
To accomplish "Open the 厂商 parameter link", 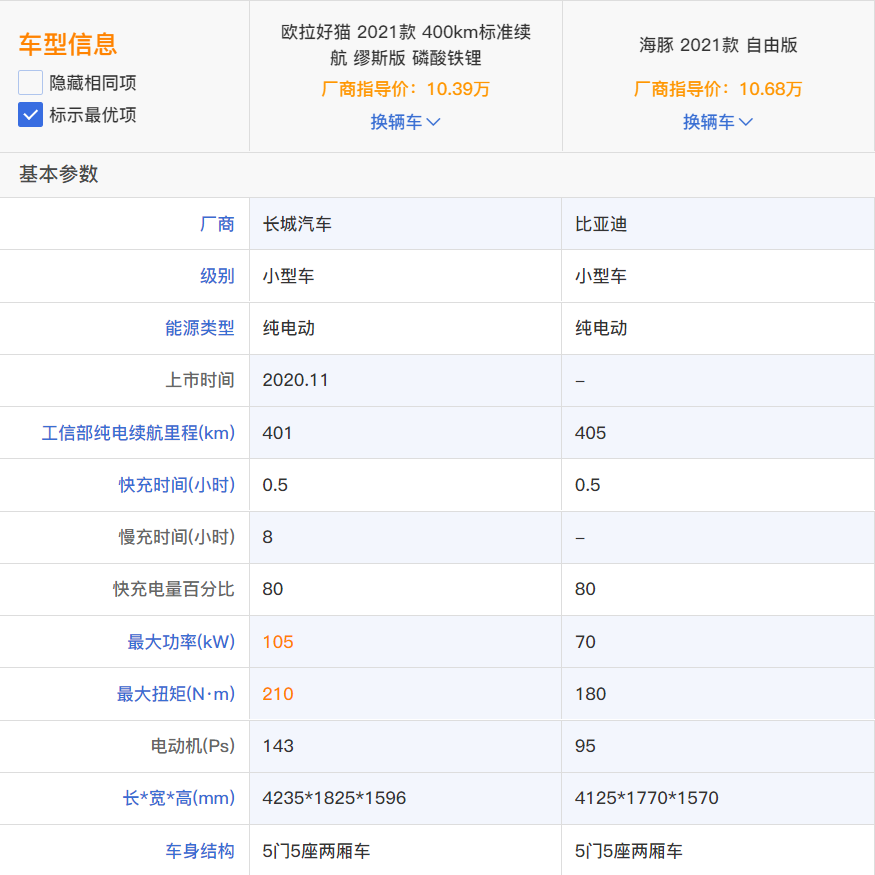I will (217, 224).
